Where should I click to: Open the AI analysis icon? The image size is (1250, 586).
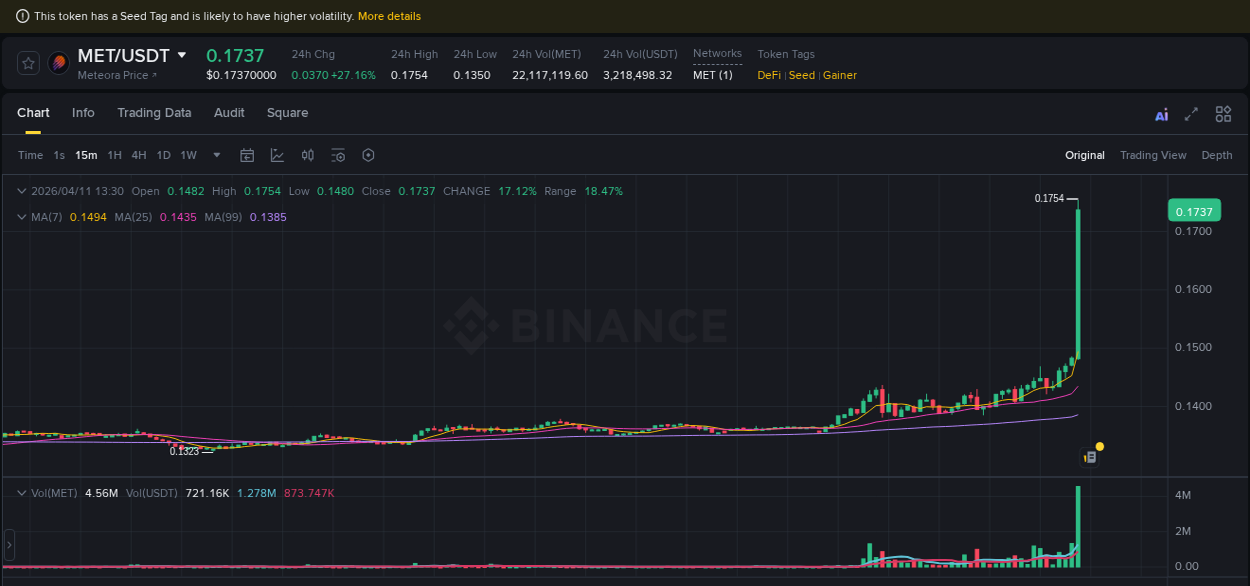[1161, 115]
